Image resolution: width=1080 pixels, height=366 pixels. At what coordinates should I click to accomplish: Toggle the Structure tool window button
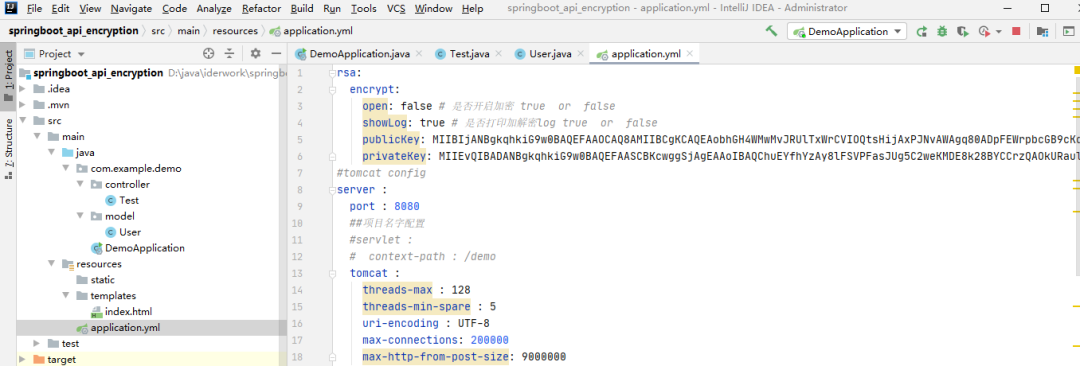(x=8, y=148)
